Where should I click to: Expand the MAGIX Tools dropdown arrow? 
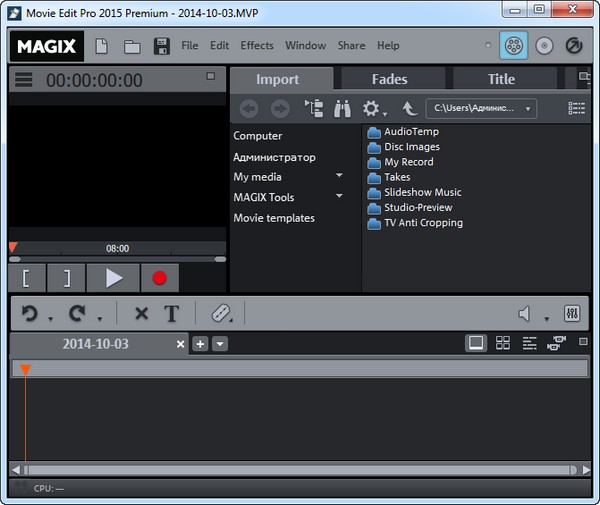(x=339, y=197)
